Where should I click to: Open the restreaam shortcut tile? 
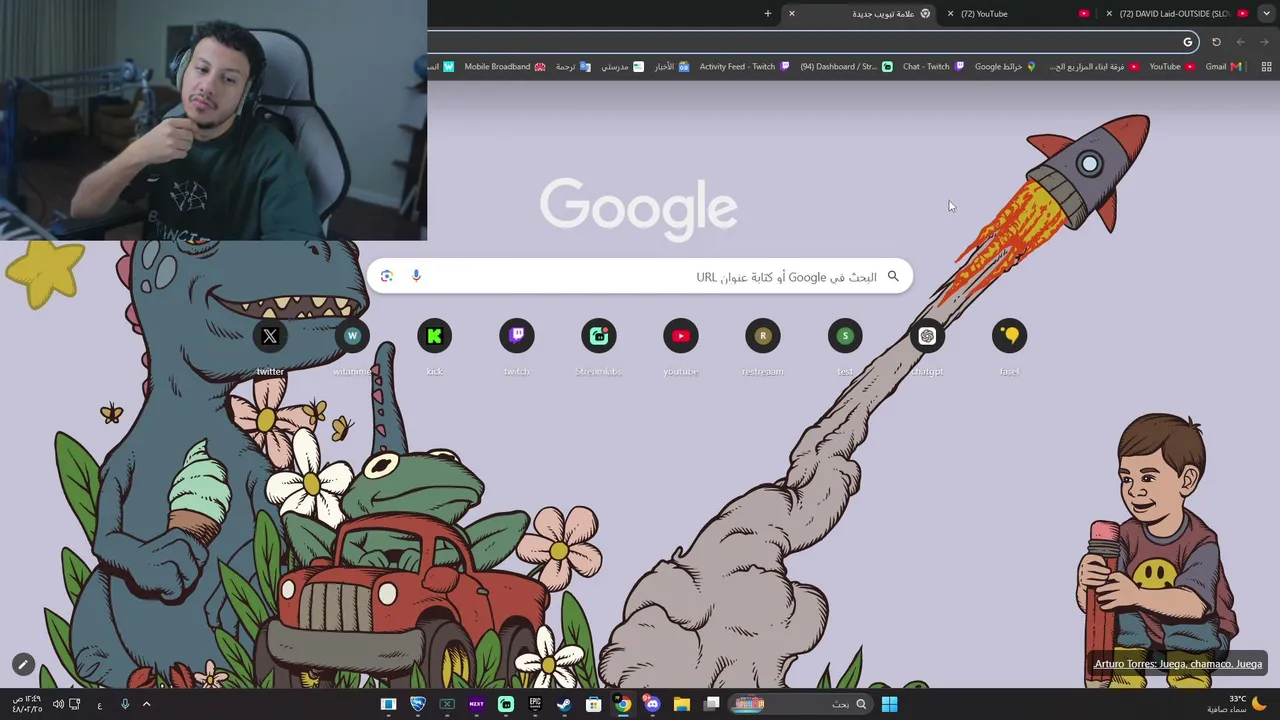click(763, 347)
